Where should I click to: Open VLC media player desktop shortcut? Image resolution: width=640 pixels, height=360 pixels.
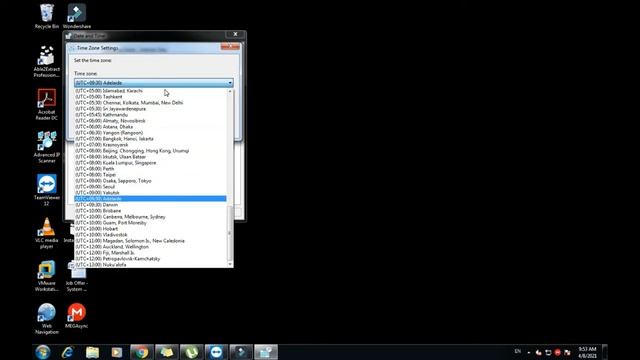tap(47, 233)
